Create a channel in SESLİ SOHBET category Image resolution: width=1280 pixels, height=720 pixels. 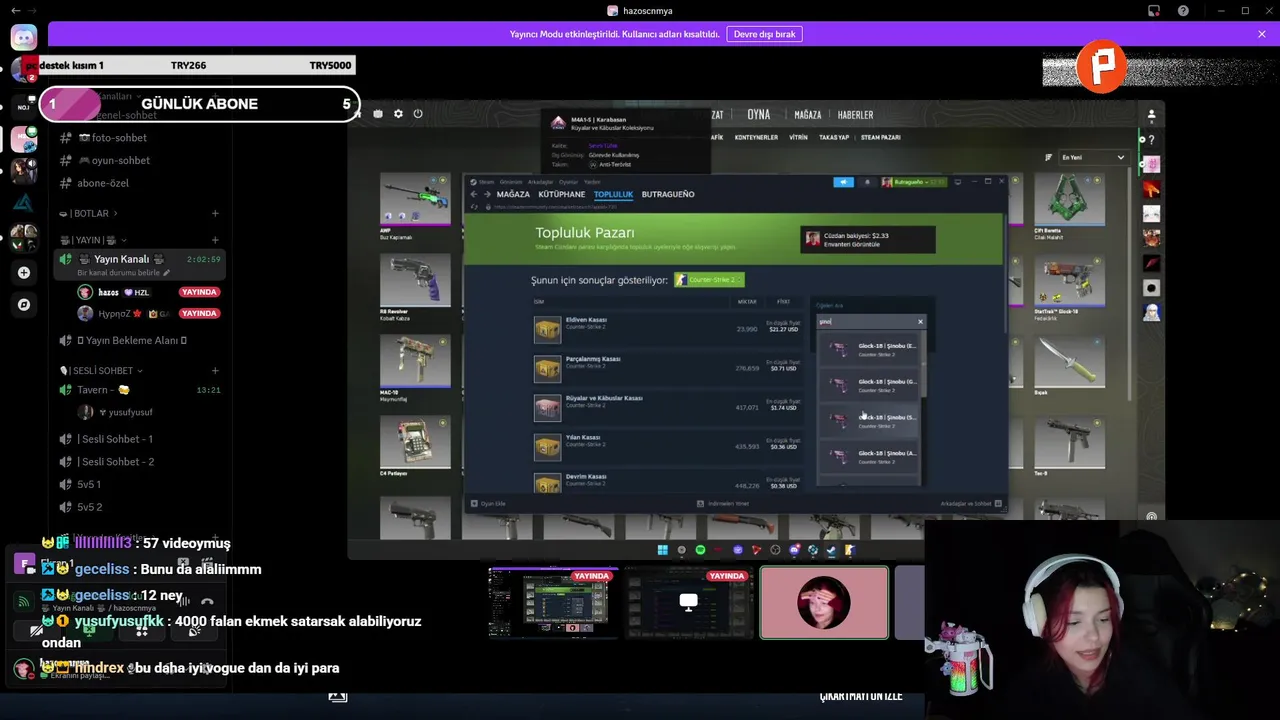(215, 370)
